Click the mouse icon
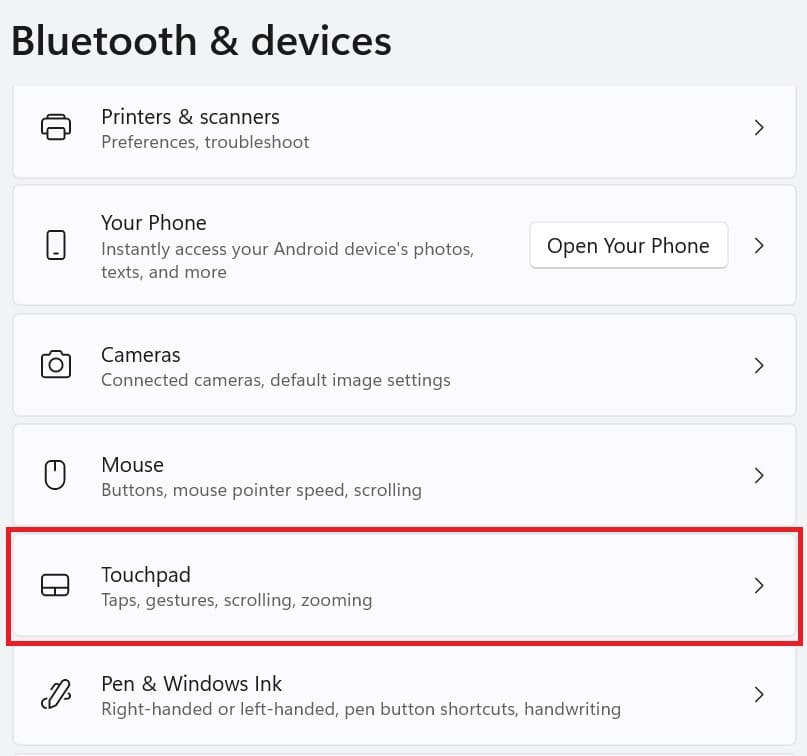807x756 pixels. point(55,474)
